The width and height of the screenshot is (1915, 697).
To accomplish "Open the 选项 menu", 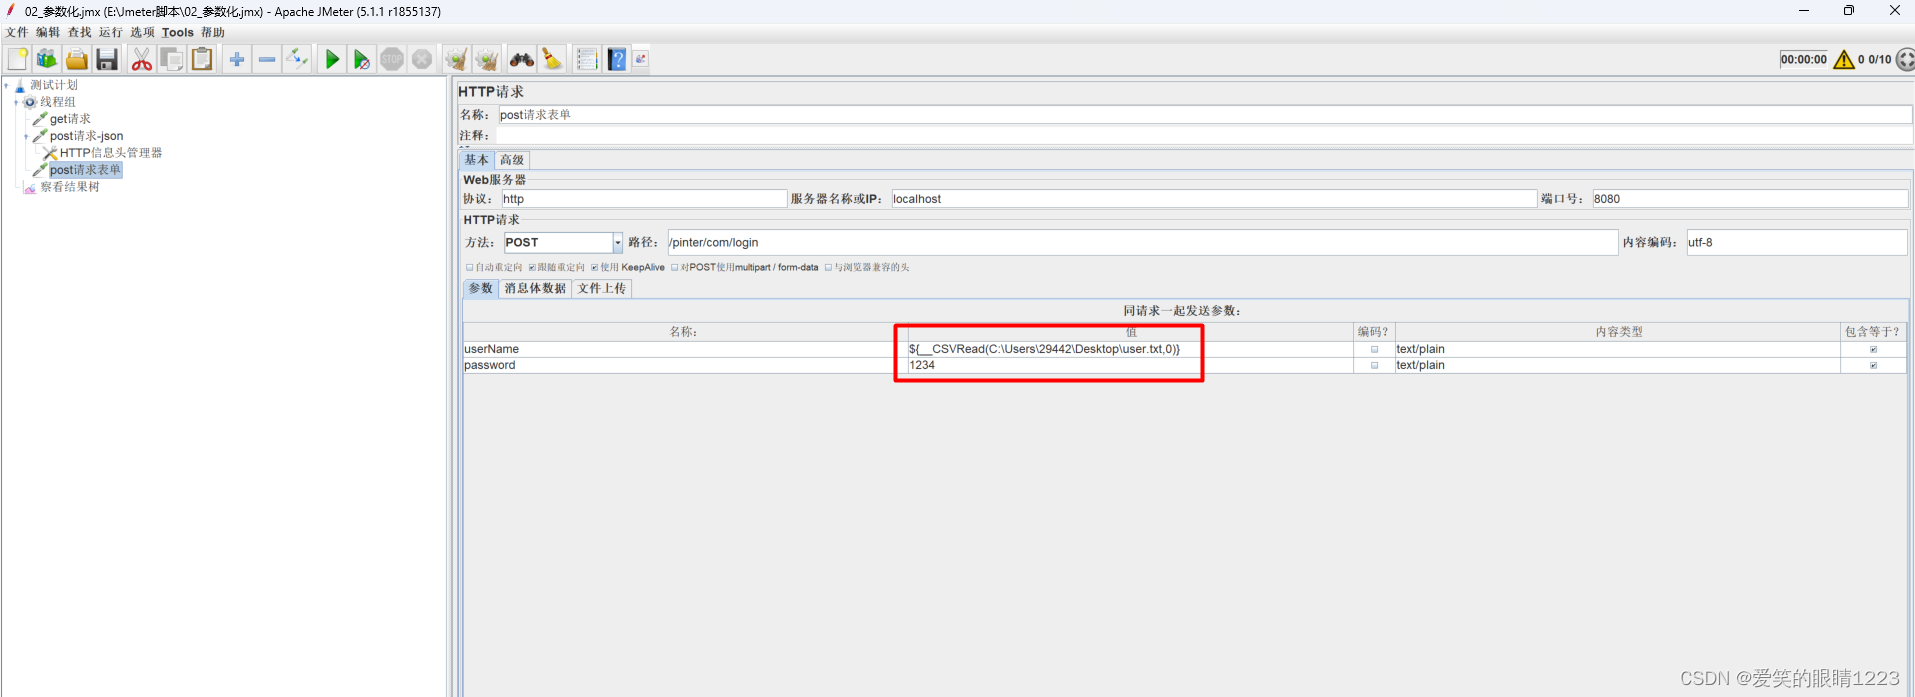I will click(x=142, y=32).
